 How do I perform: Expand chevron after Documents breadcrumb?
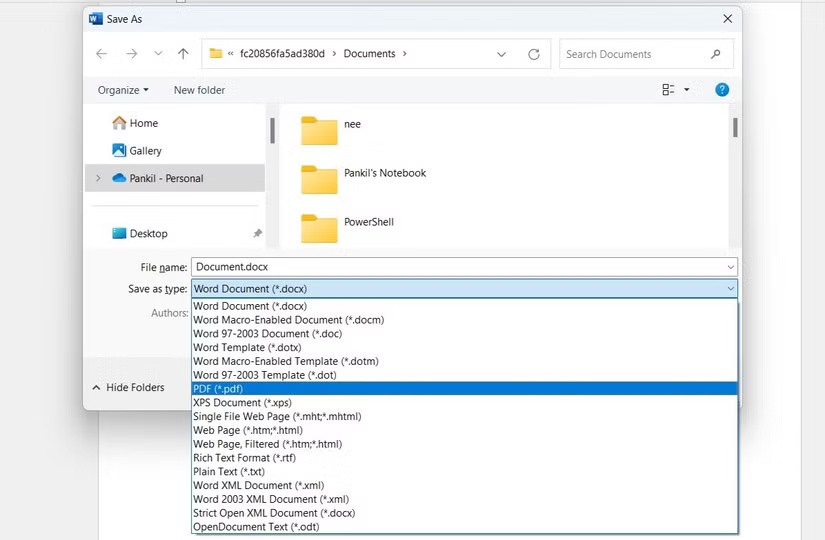(x=405, y=54)
